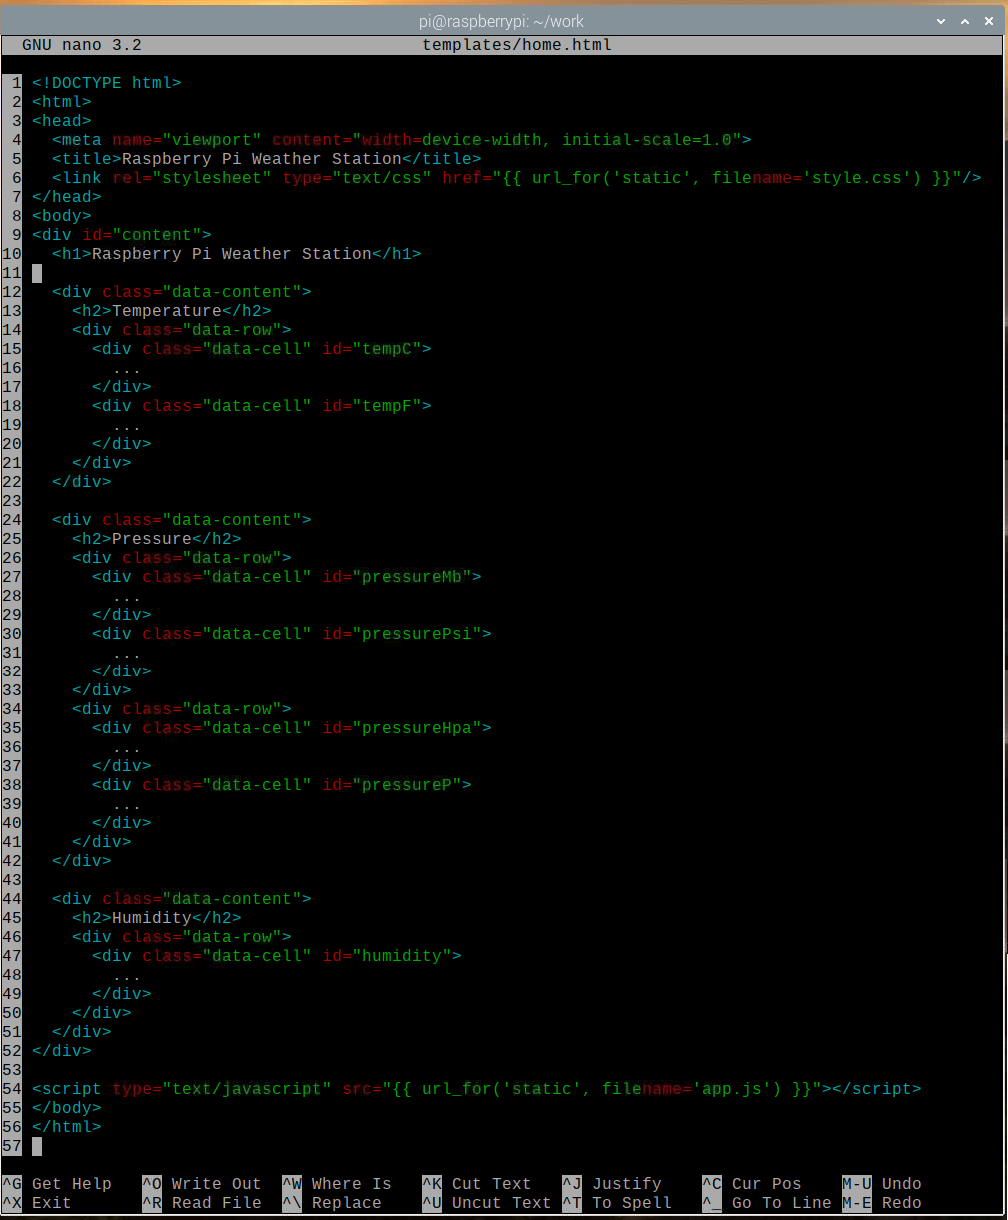This screenshot has width=1008, height=1220.
Task: Click the opening <body> tag on line 8
Action: coord(62,216)
